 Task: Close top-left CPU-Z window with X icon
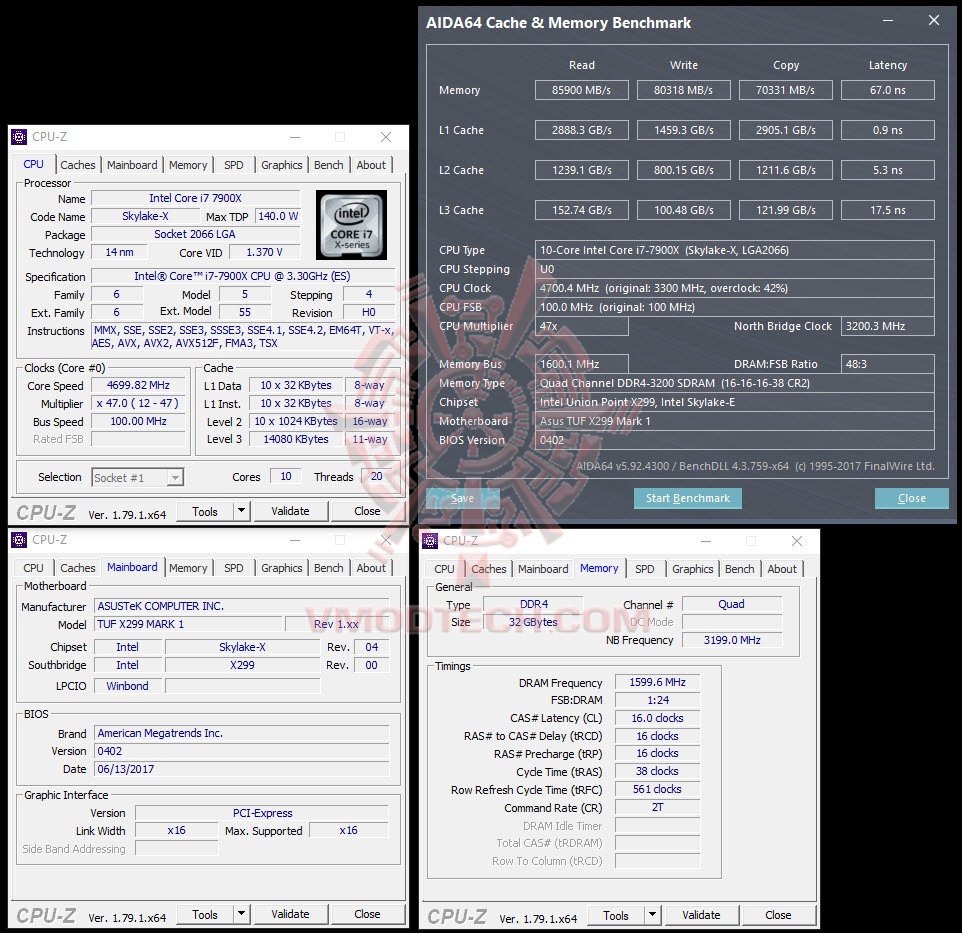tap(386, 137)
